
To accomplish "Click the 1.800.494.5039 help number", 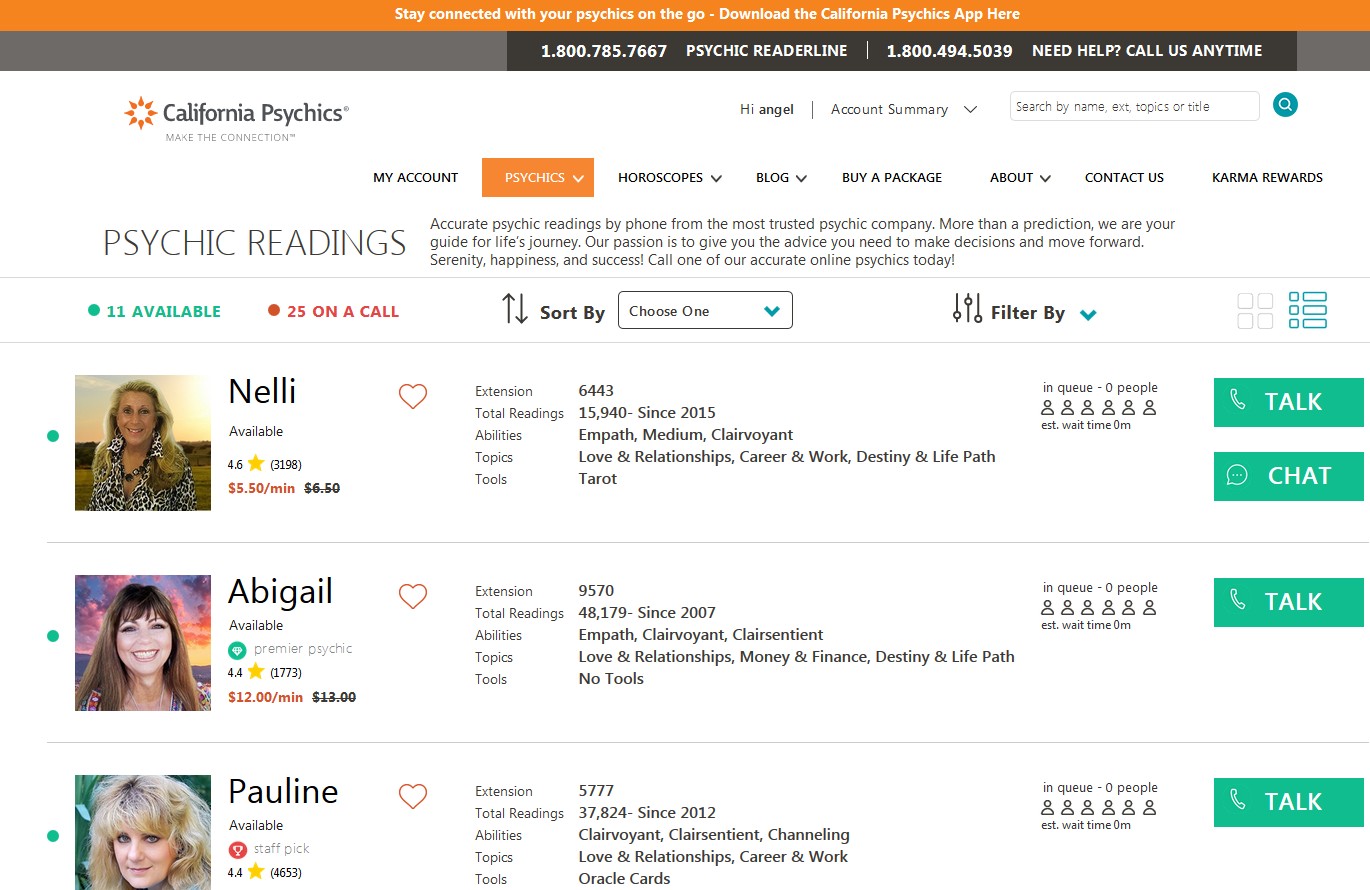I will point(950,51).
